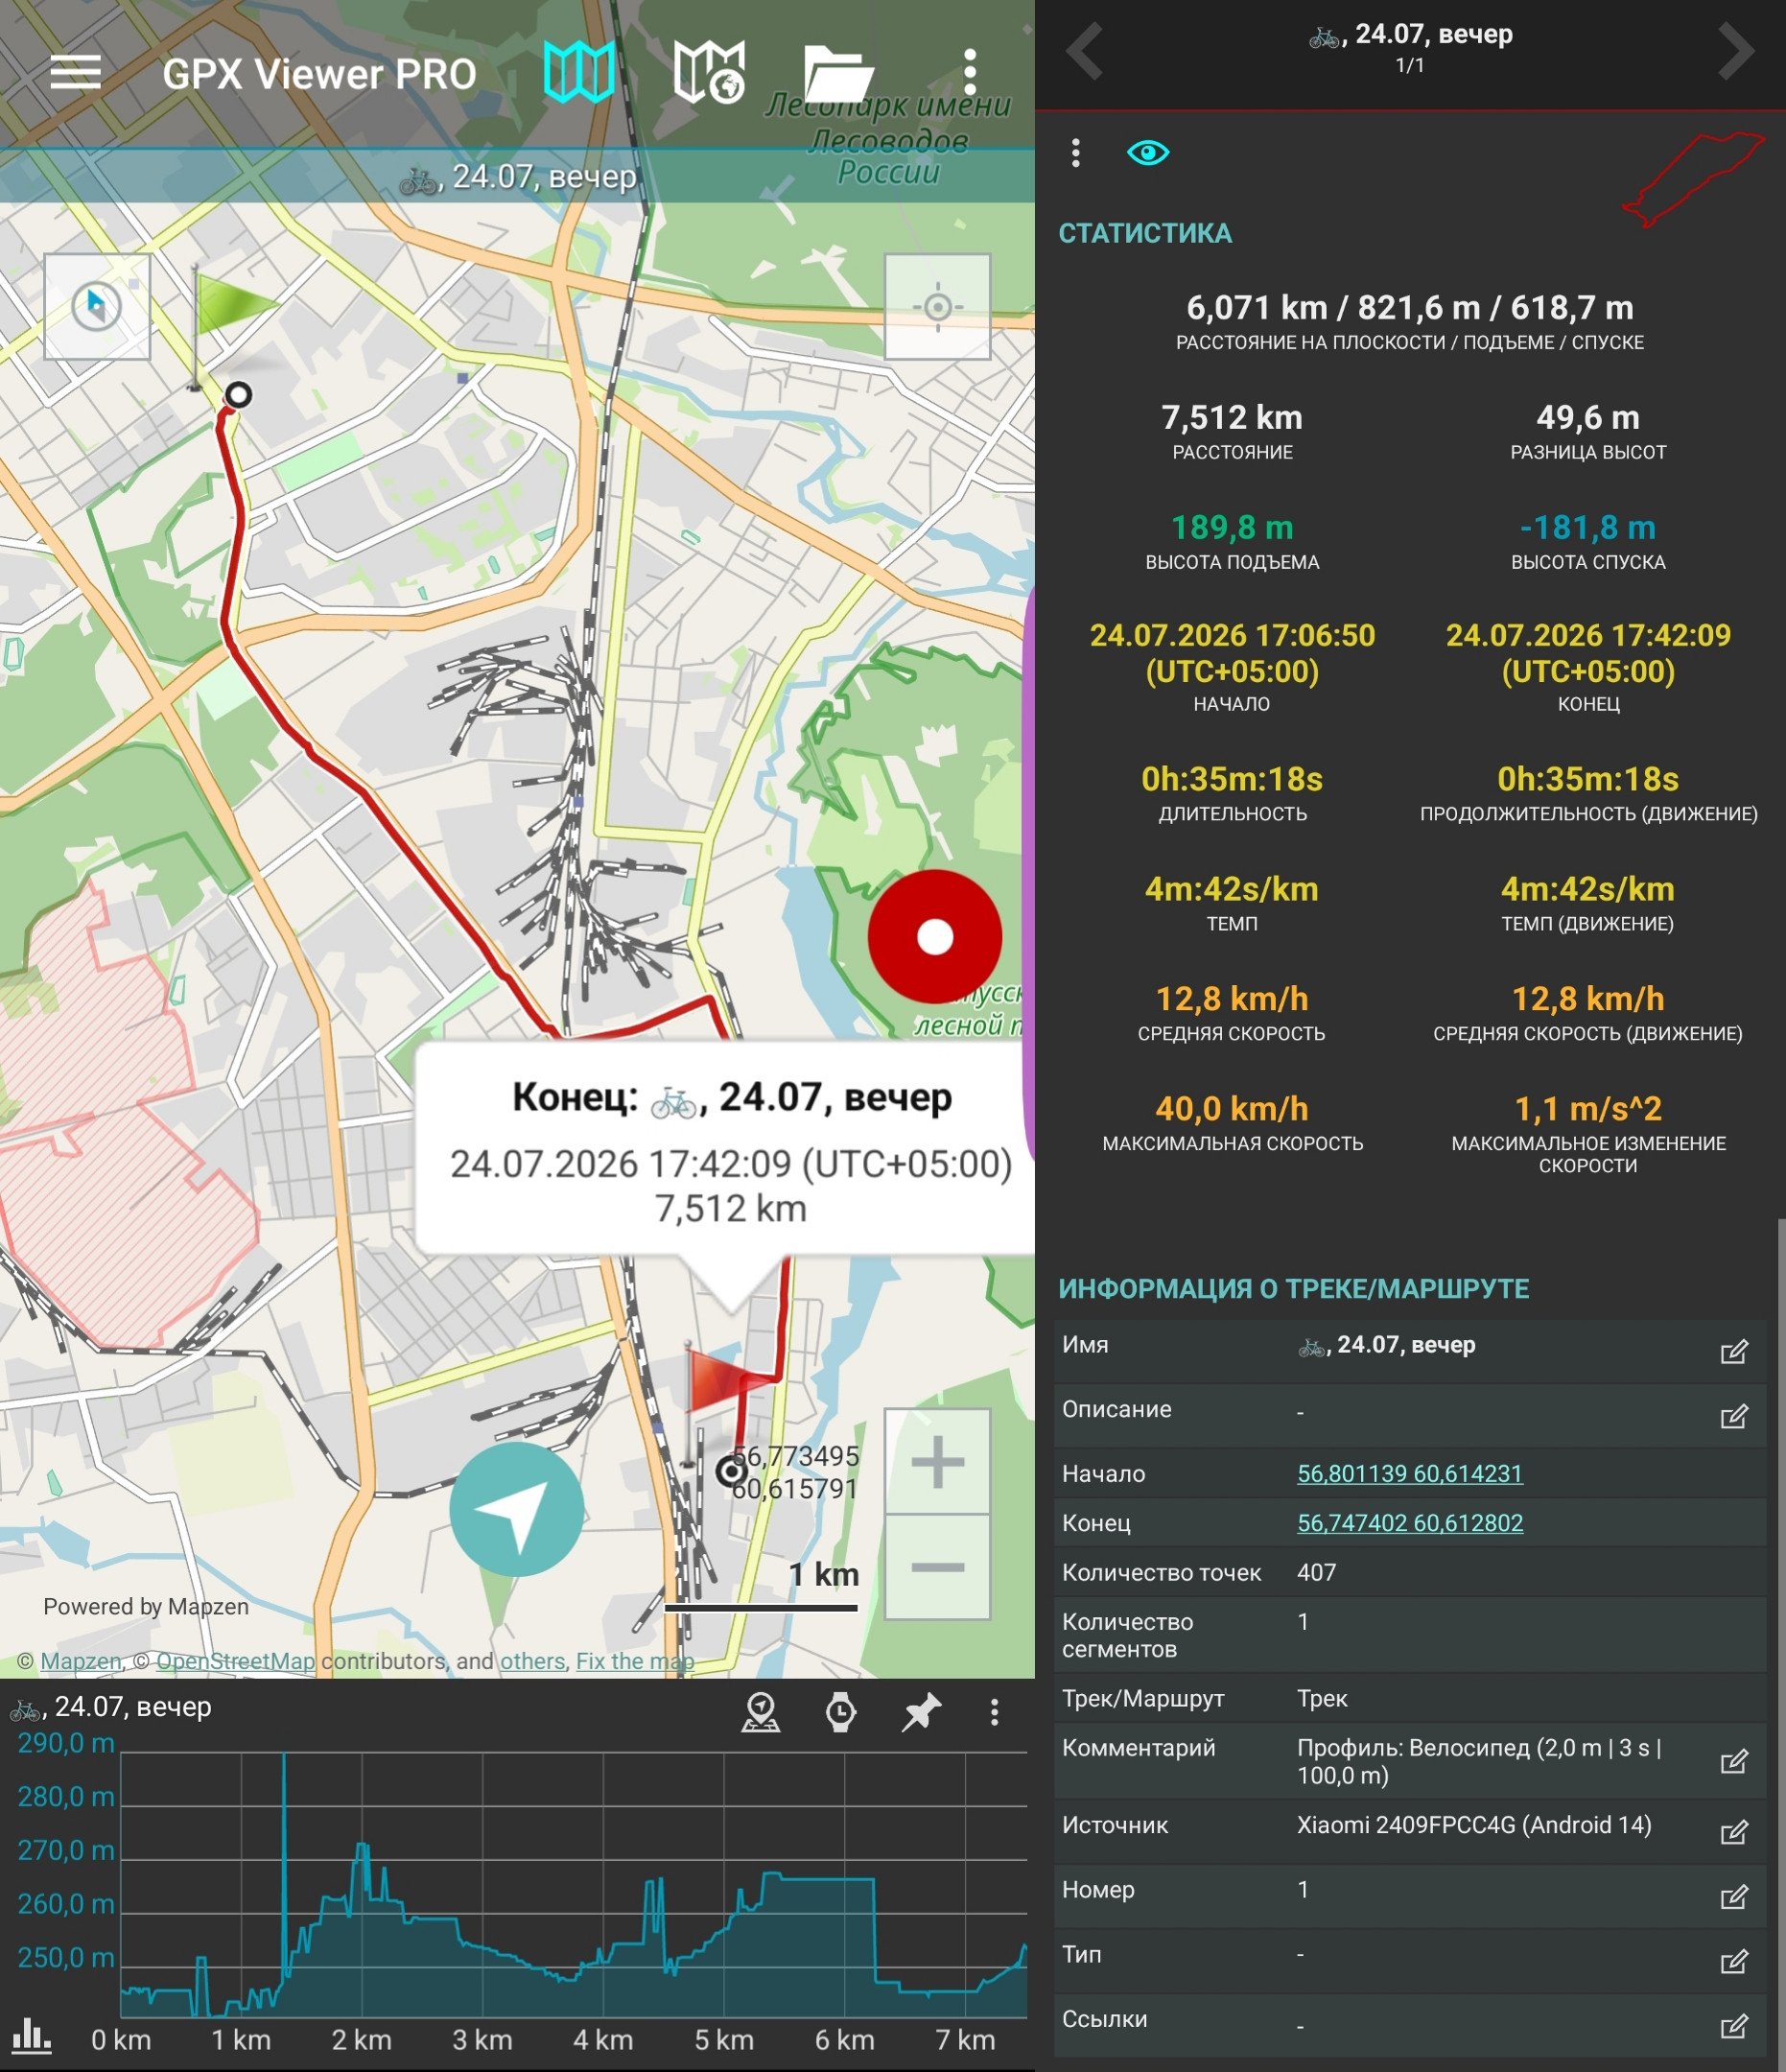This screenshot has width=1786, height=2072.
Task: Edit the Тип type field
Action: pos(1734,1961)
